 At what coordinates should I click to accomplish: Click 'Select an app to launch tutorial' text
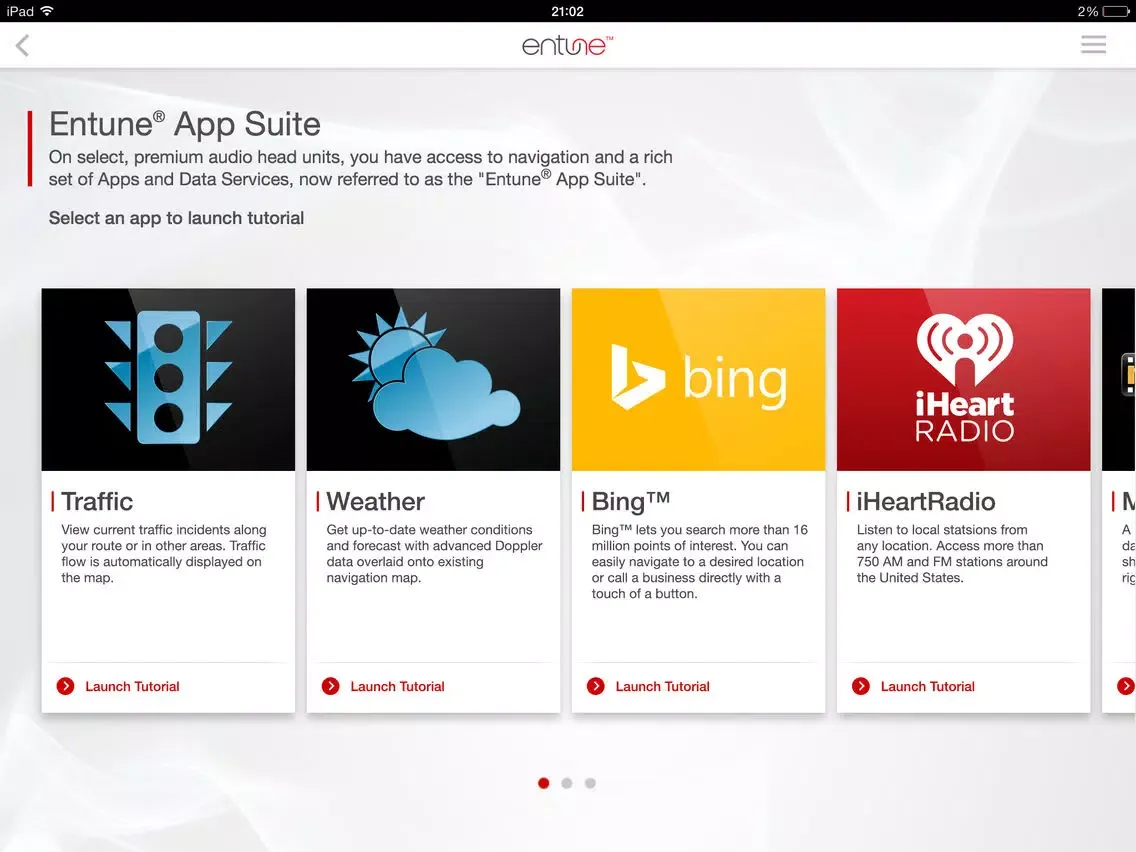176,218
